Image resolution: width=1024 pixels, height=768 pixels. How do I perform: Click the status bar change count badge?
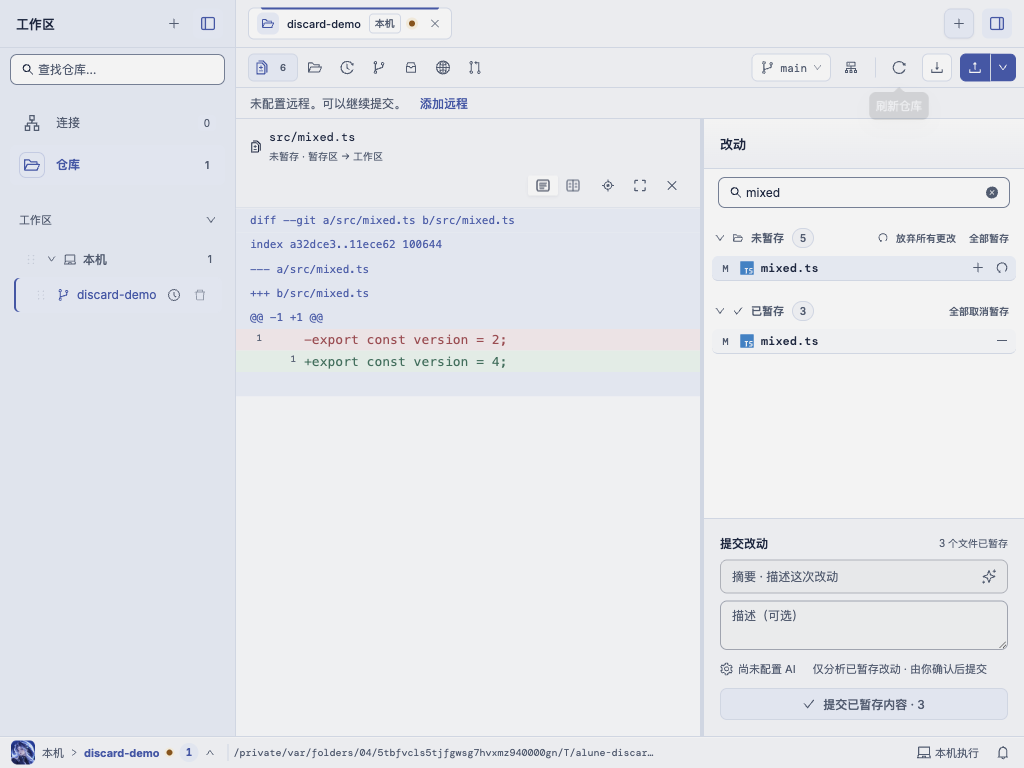point(189,752)
